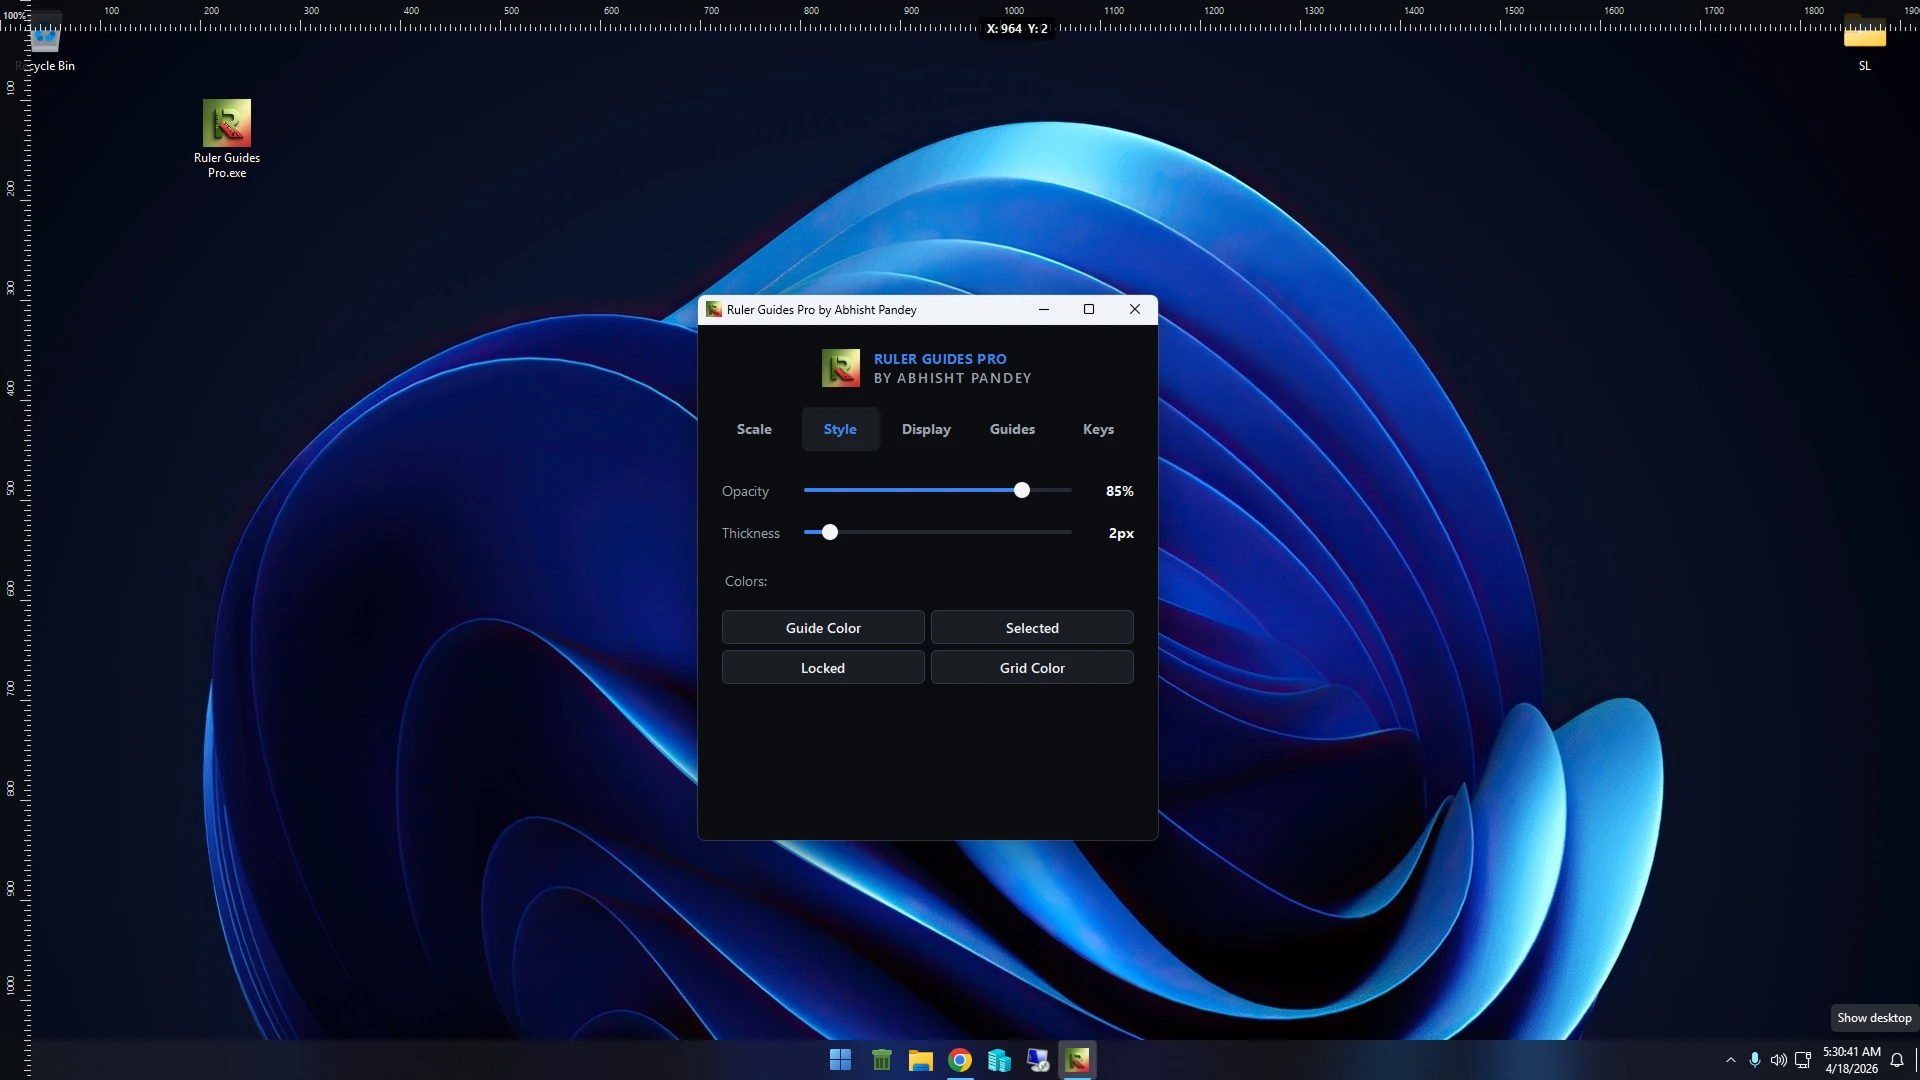Open File Explorer from the taskbar

920,1060
